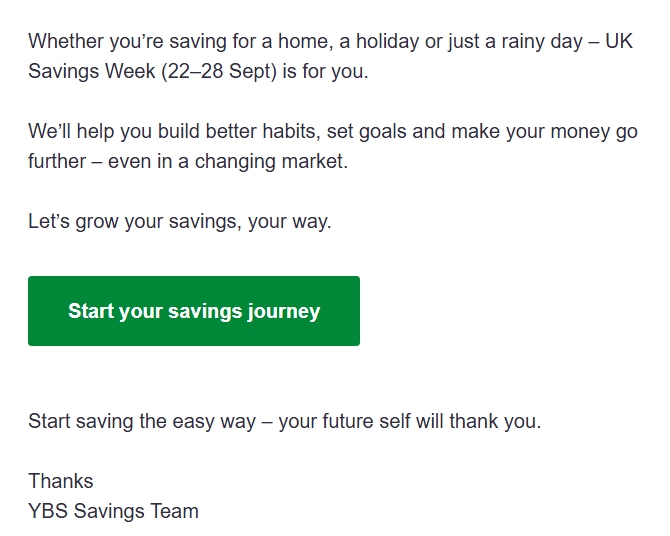The width and height of the screenshot is (670, 536).
Task: Click the 'YBS Savings Team' signature
Action: [113, 511]
